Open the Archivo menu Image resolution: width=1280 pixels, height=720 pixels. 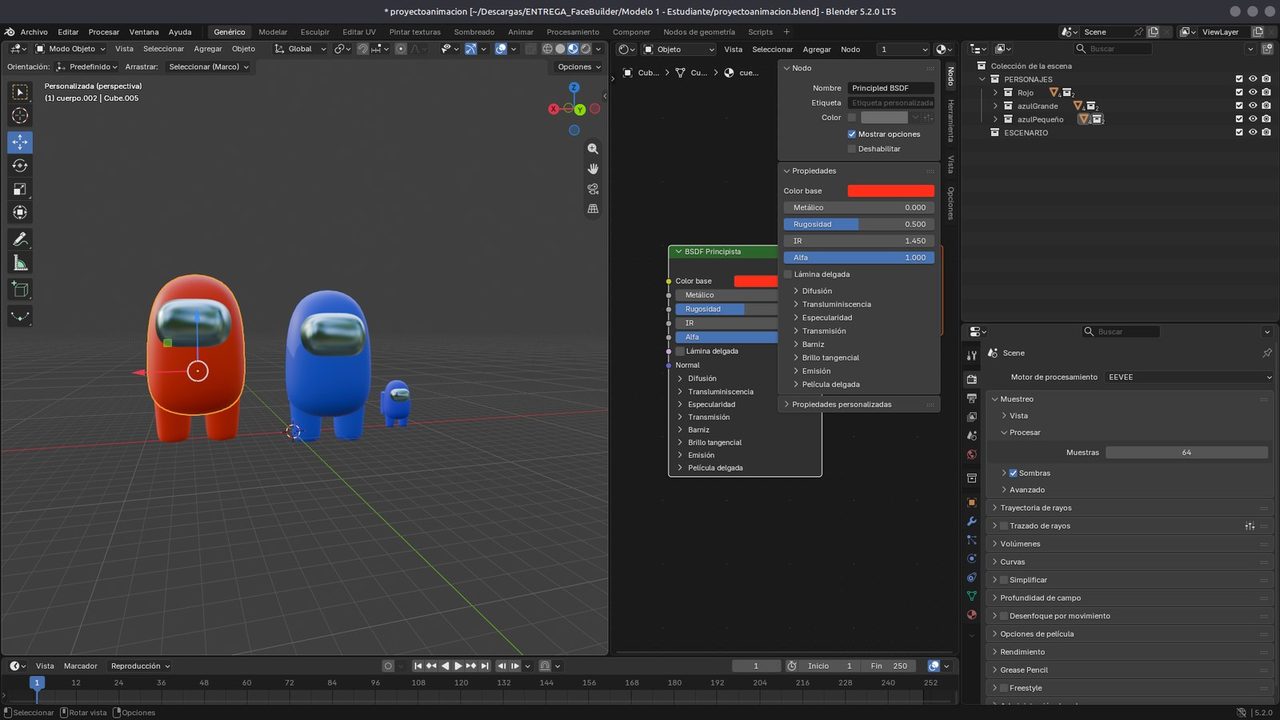click(x=34, y=32)
